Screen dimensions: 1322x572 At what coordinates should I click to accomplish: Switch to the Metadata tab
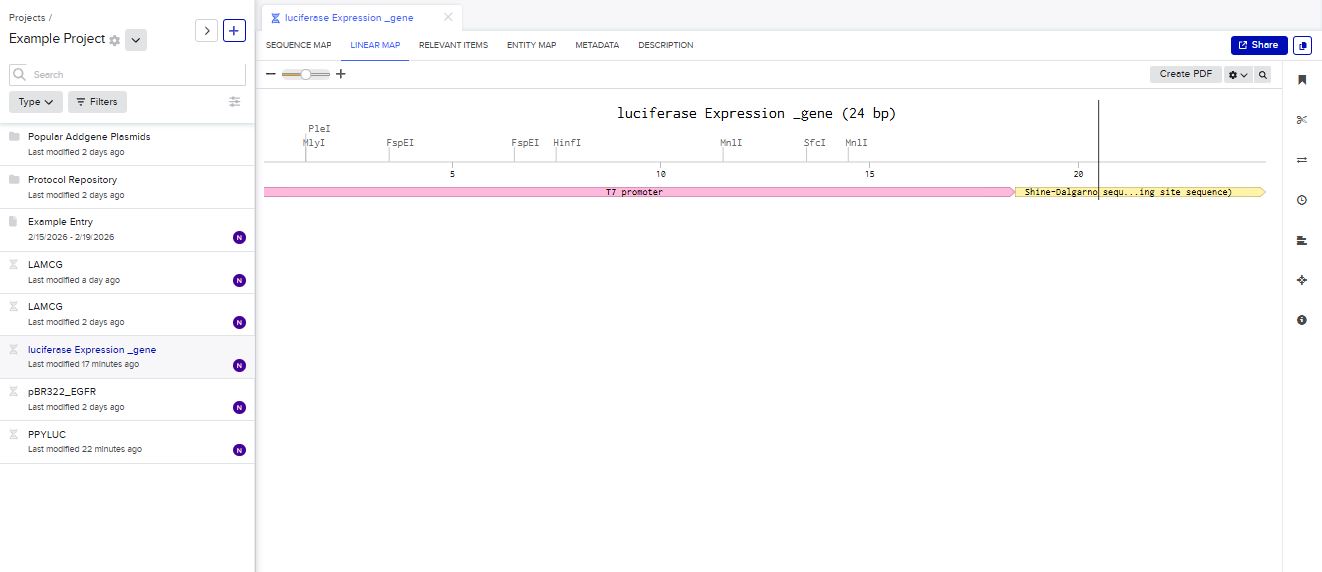[597, 45]
